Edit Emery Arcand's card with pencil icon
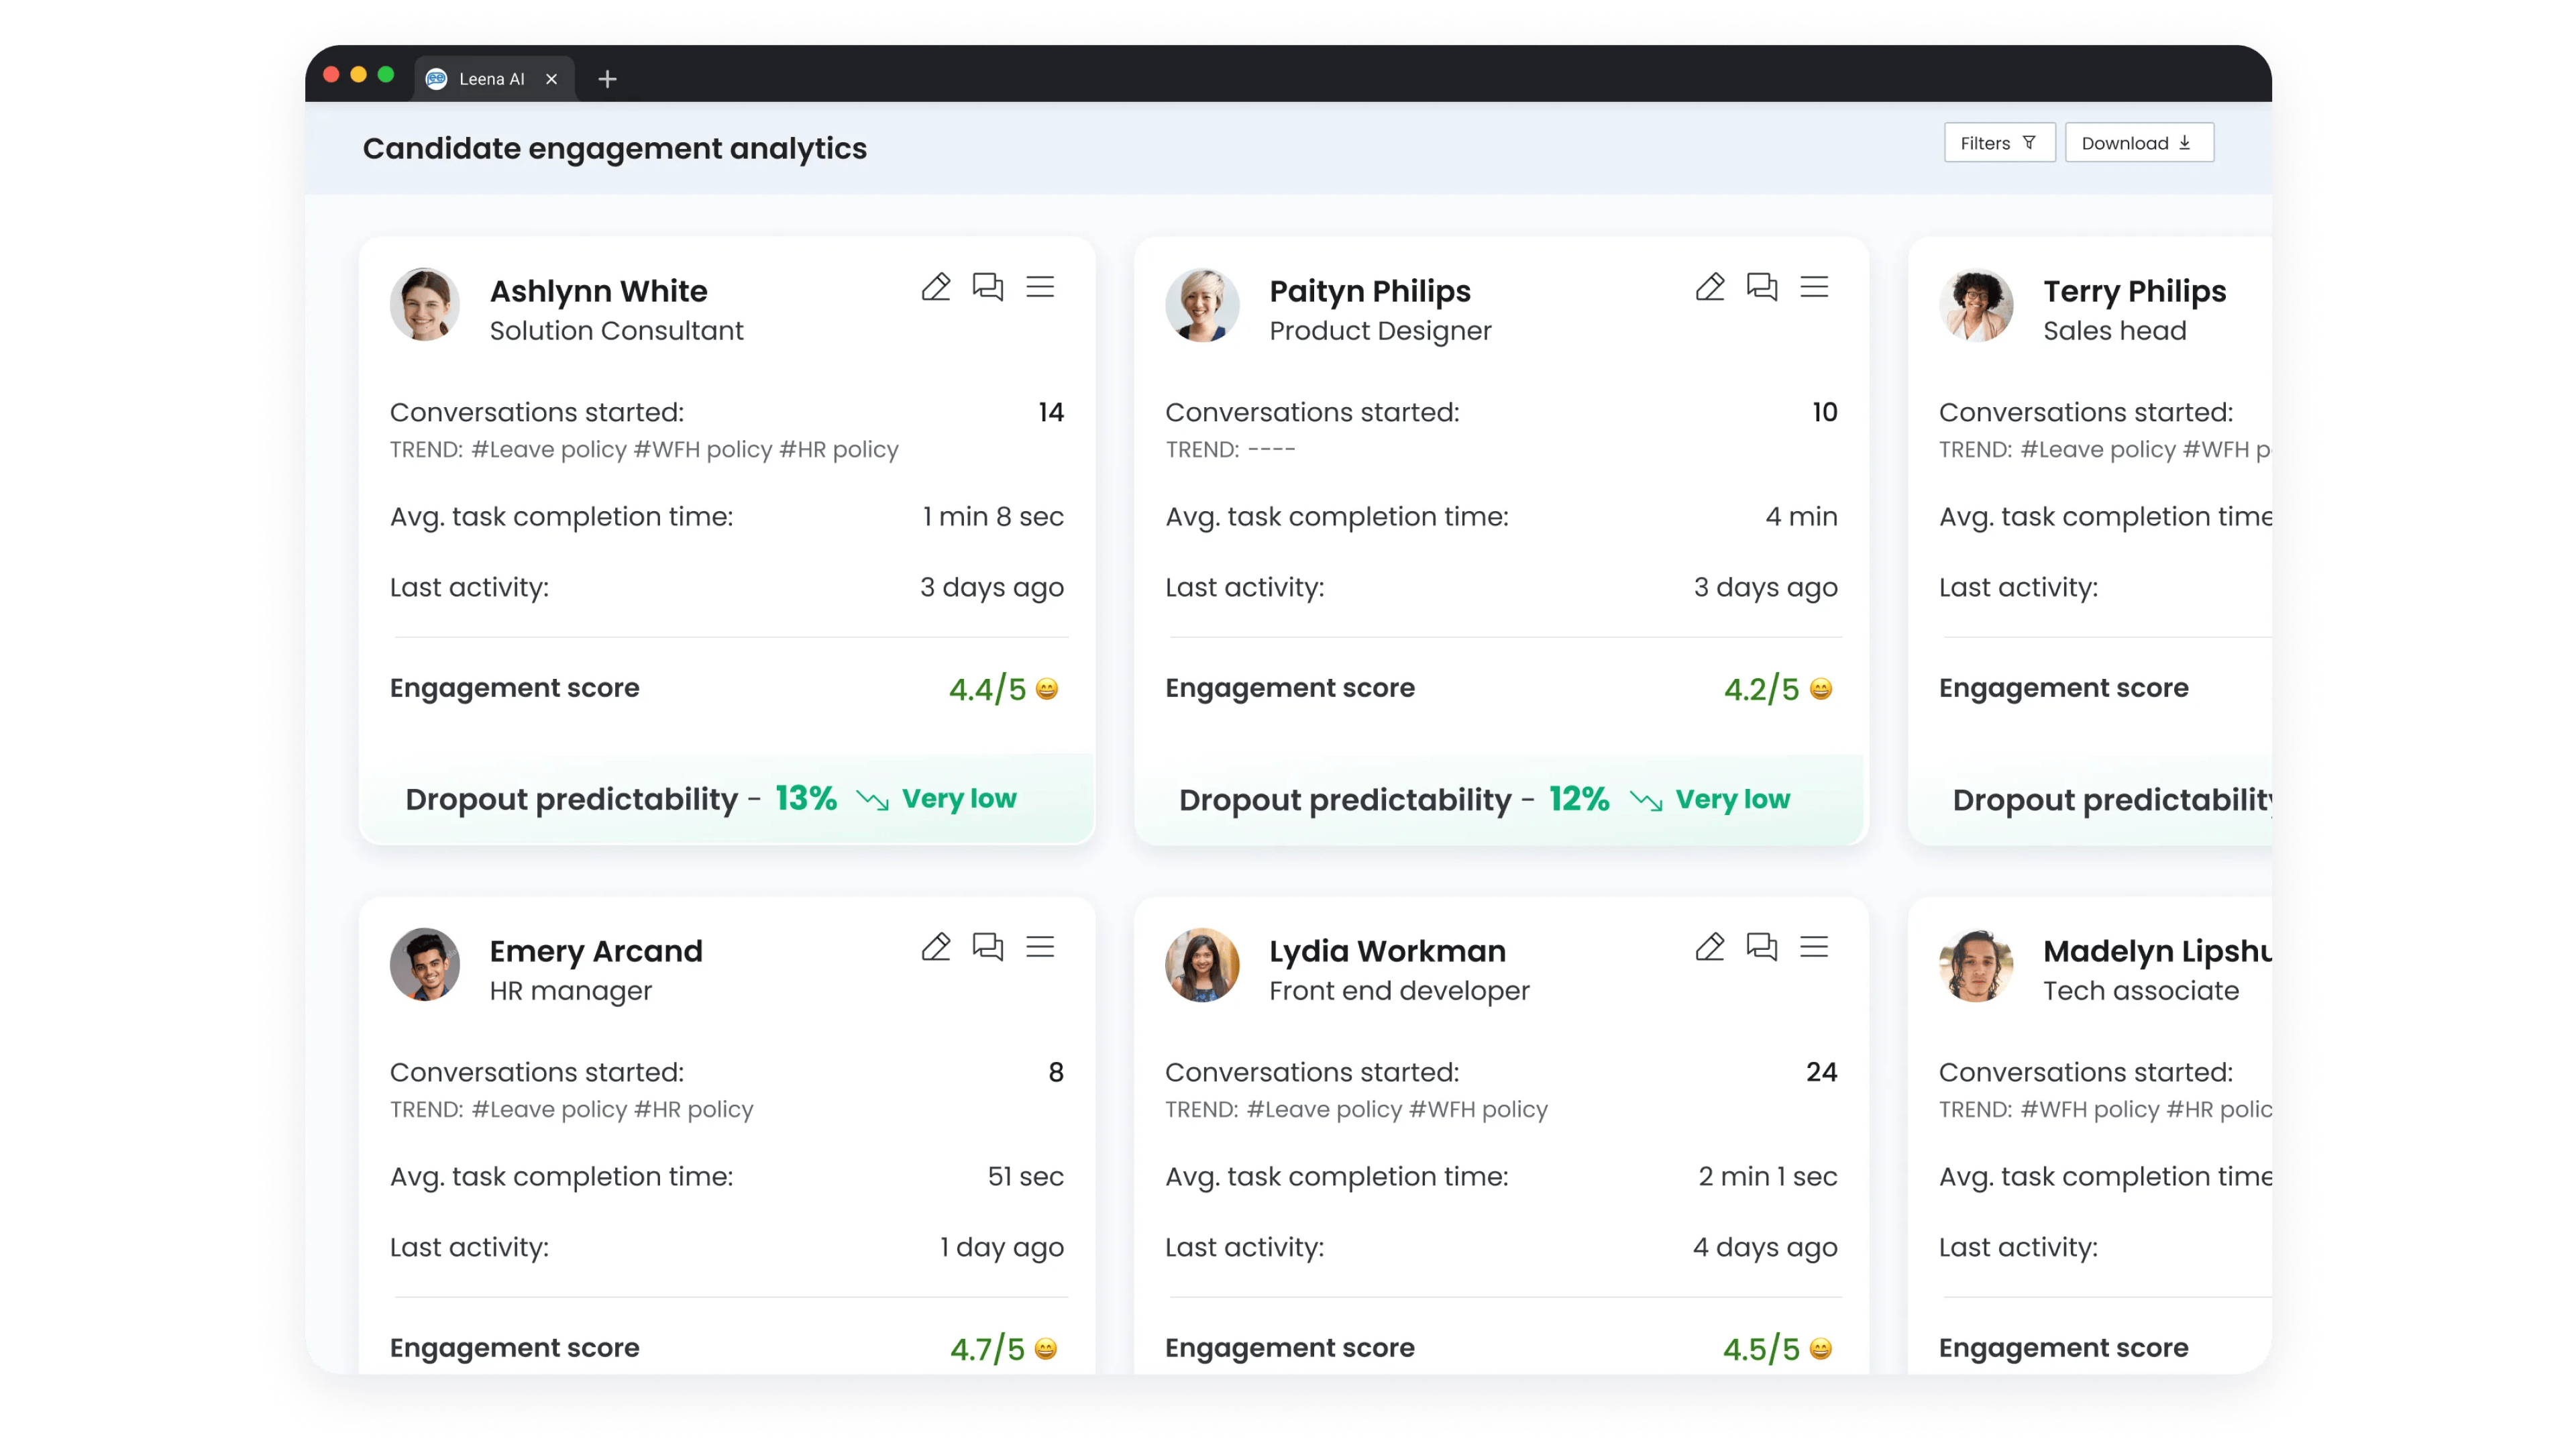The height and width of the screenshot is (1449, 2576). [935, 947]
